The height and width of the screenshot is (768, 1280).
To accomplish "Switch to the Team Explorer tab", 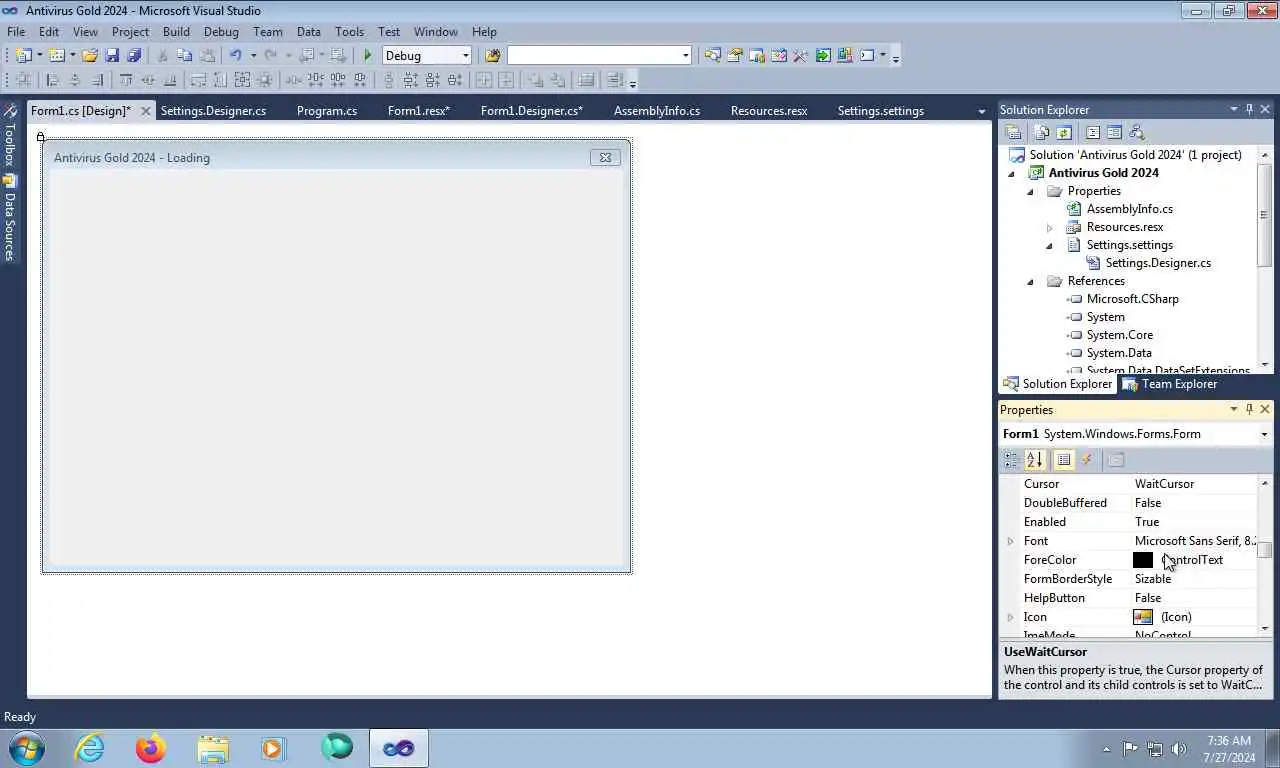I will (1170, 384).
